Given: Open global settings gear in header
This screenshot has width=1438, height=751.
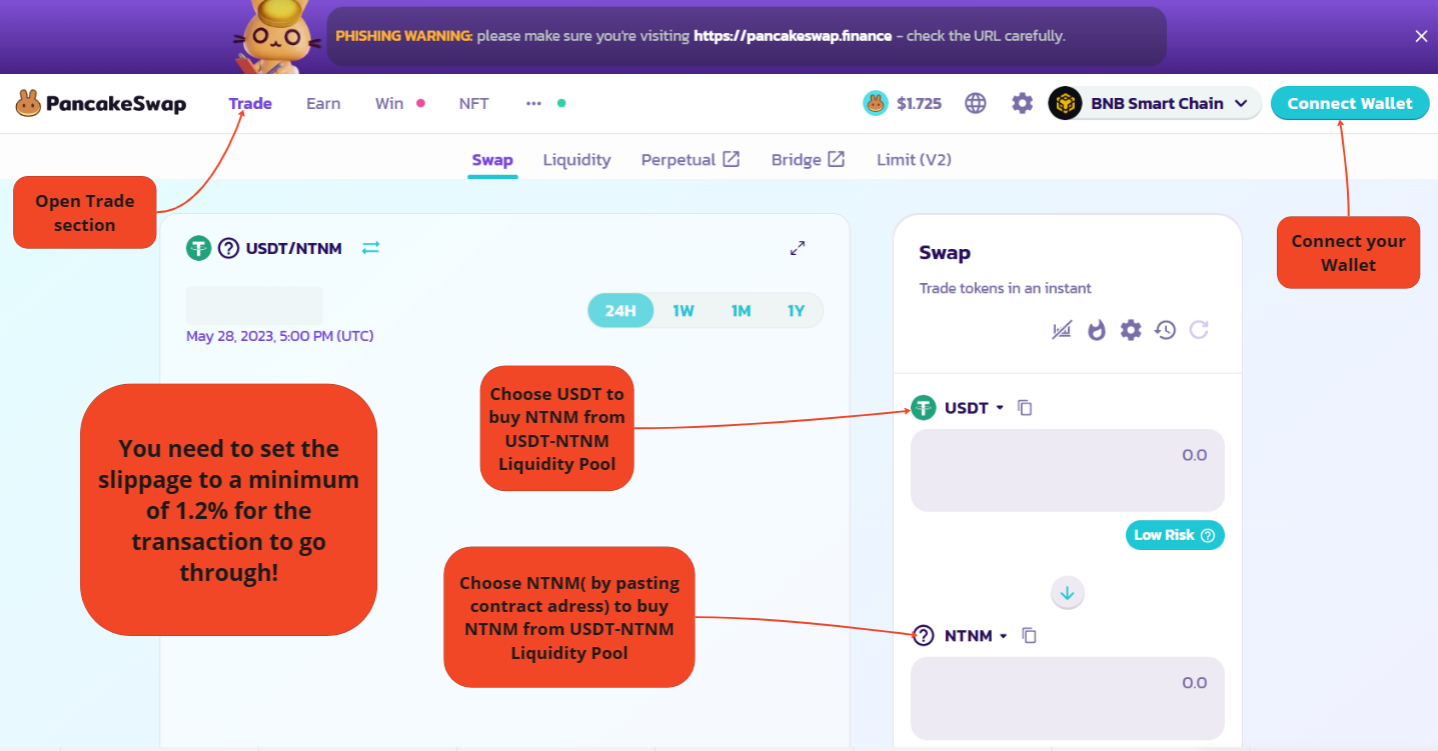Looking at the screenshot, I should coord(1022,103).
